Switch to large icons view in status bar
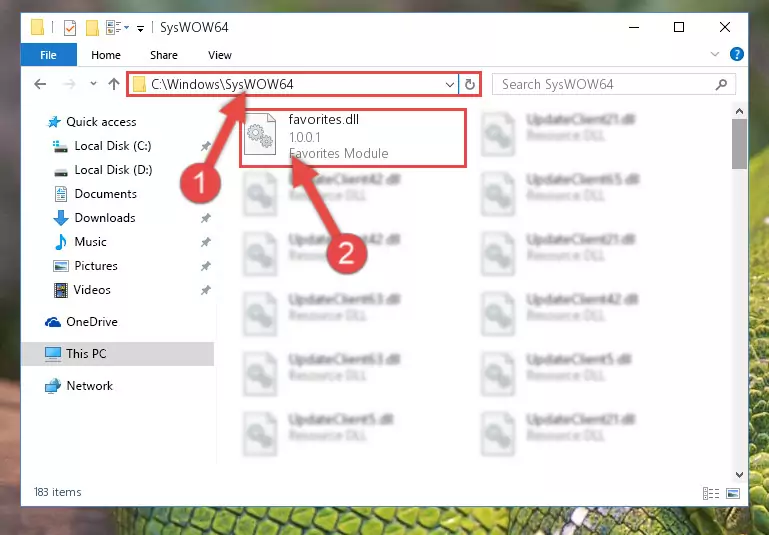The height and width of the screenshot is (535, 769). (733, 493)
